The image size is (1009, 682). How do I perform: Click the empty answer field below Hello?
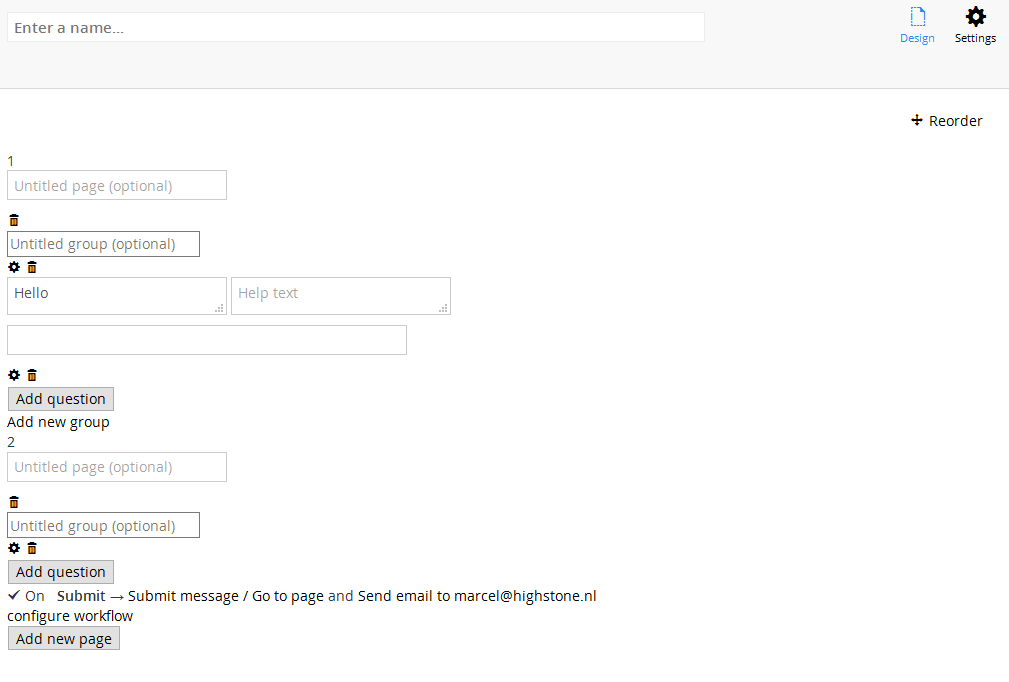click(x=207, y=340)
